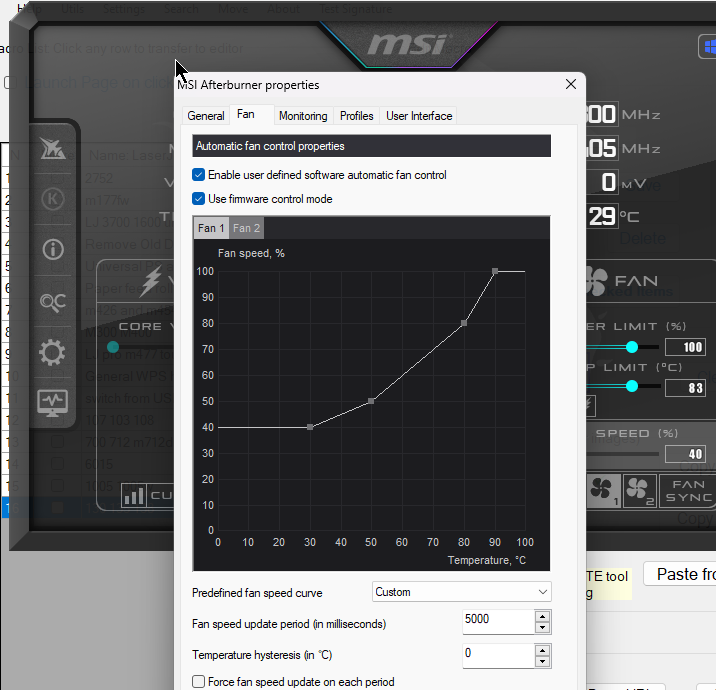Click the Paste button in background window

(679, 574)
